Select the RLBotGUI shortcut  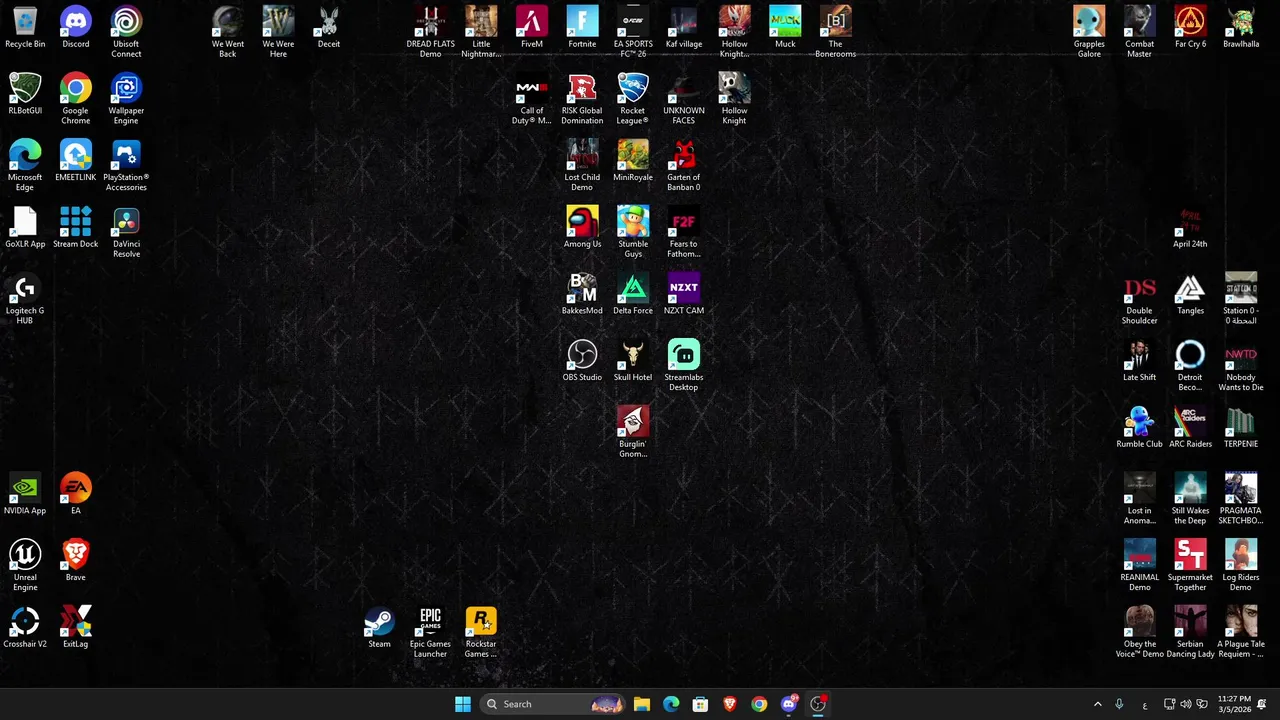click(x=25, y=94)
